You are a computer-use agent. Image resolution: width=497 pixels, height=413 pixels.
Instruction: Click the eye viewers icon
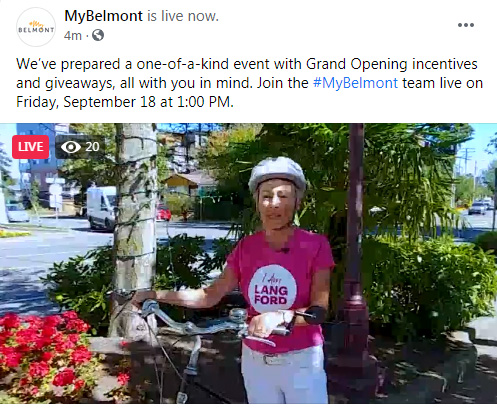[71, 147]
